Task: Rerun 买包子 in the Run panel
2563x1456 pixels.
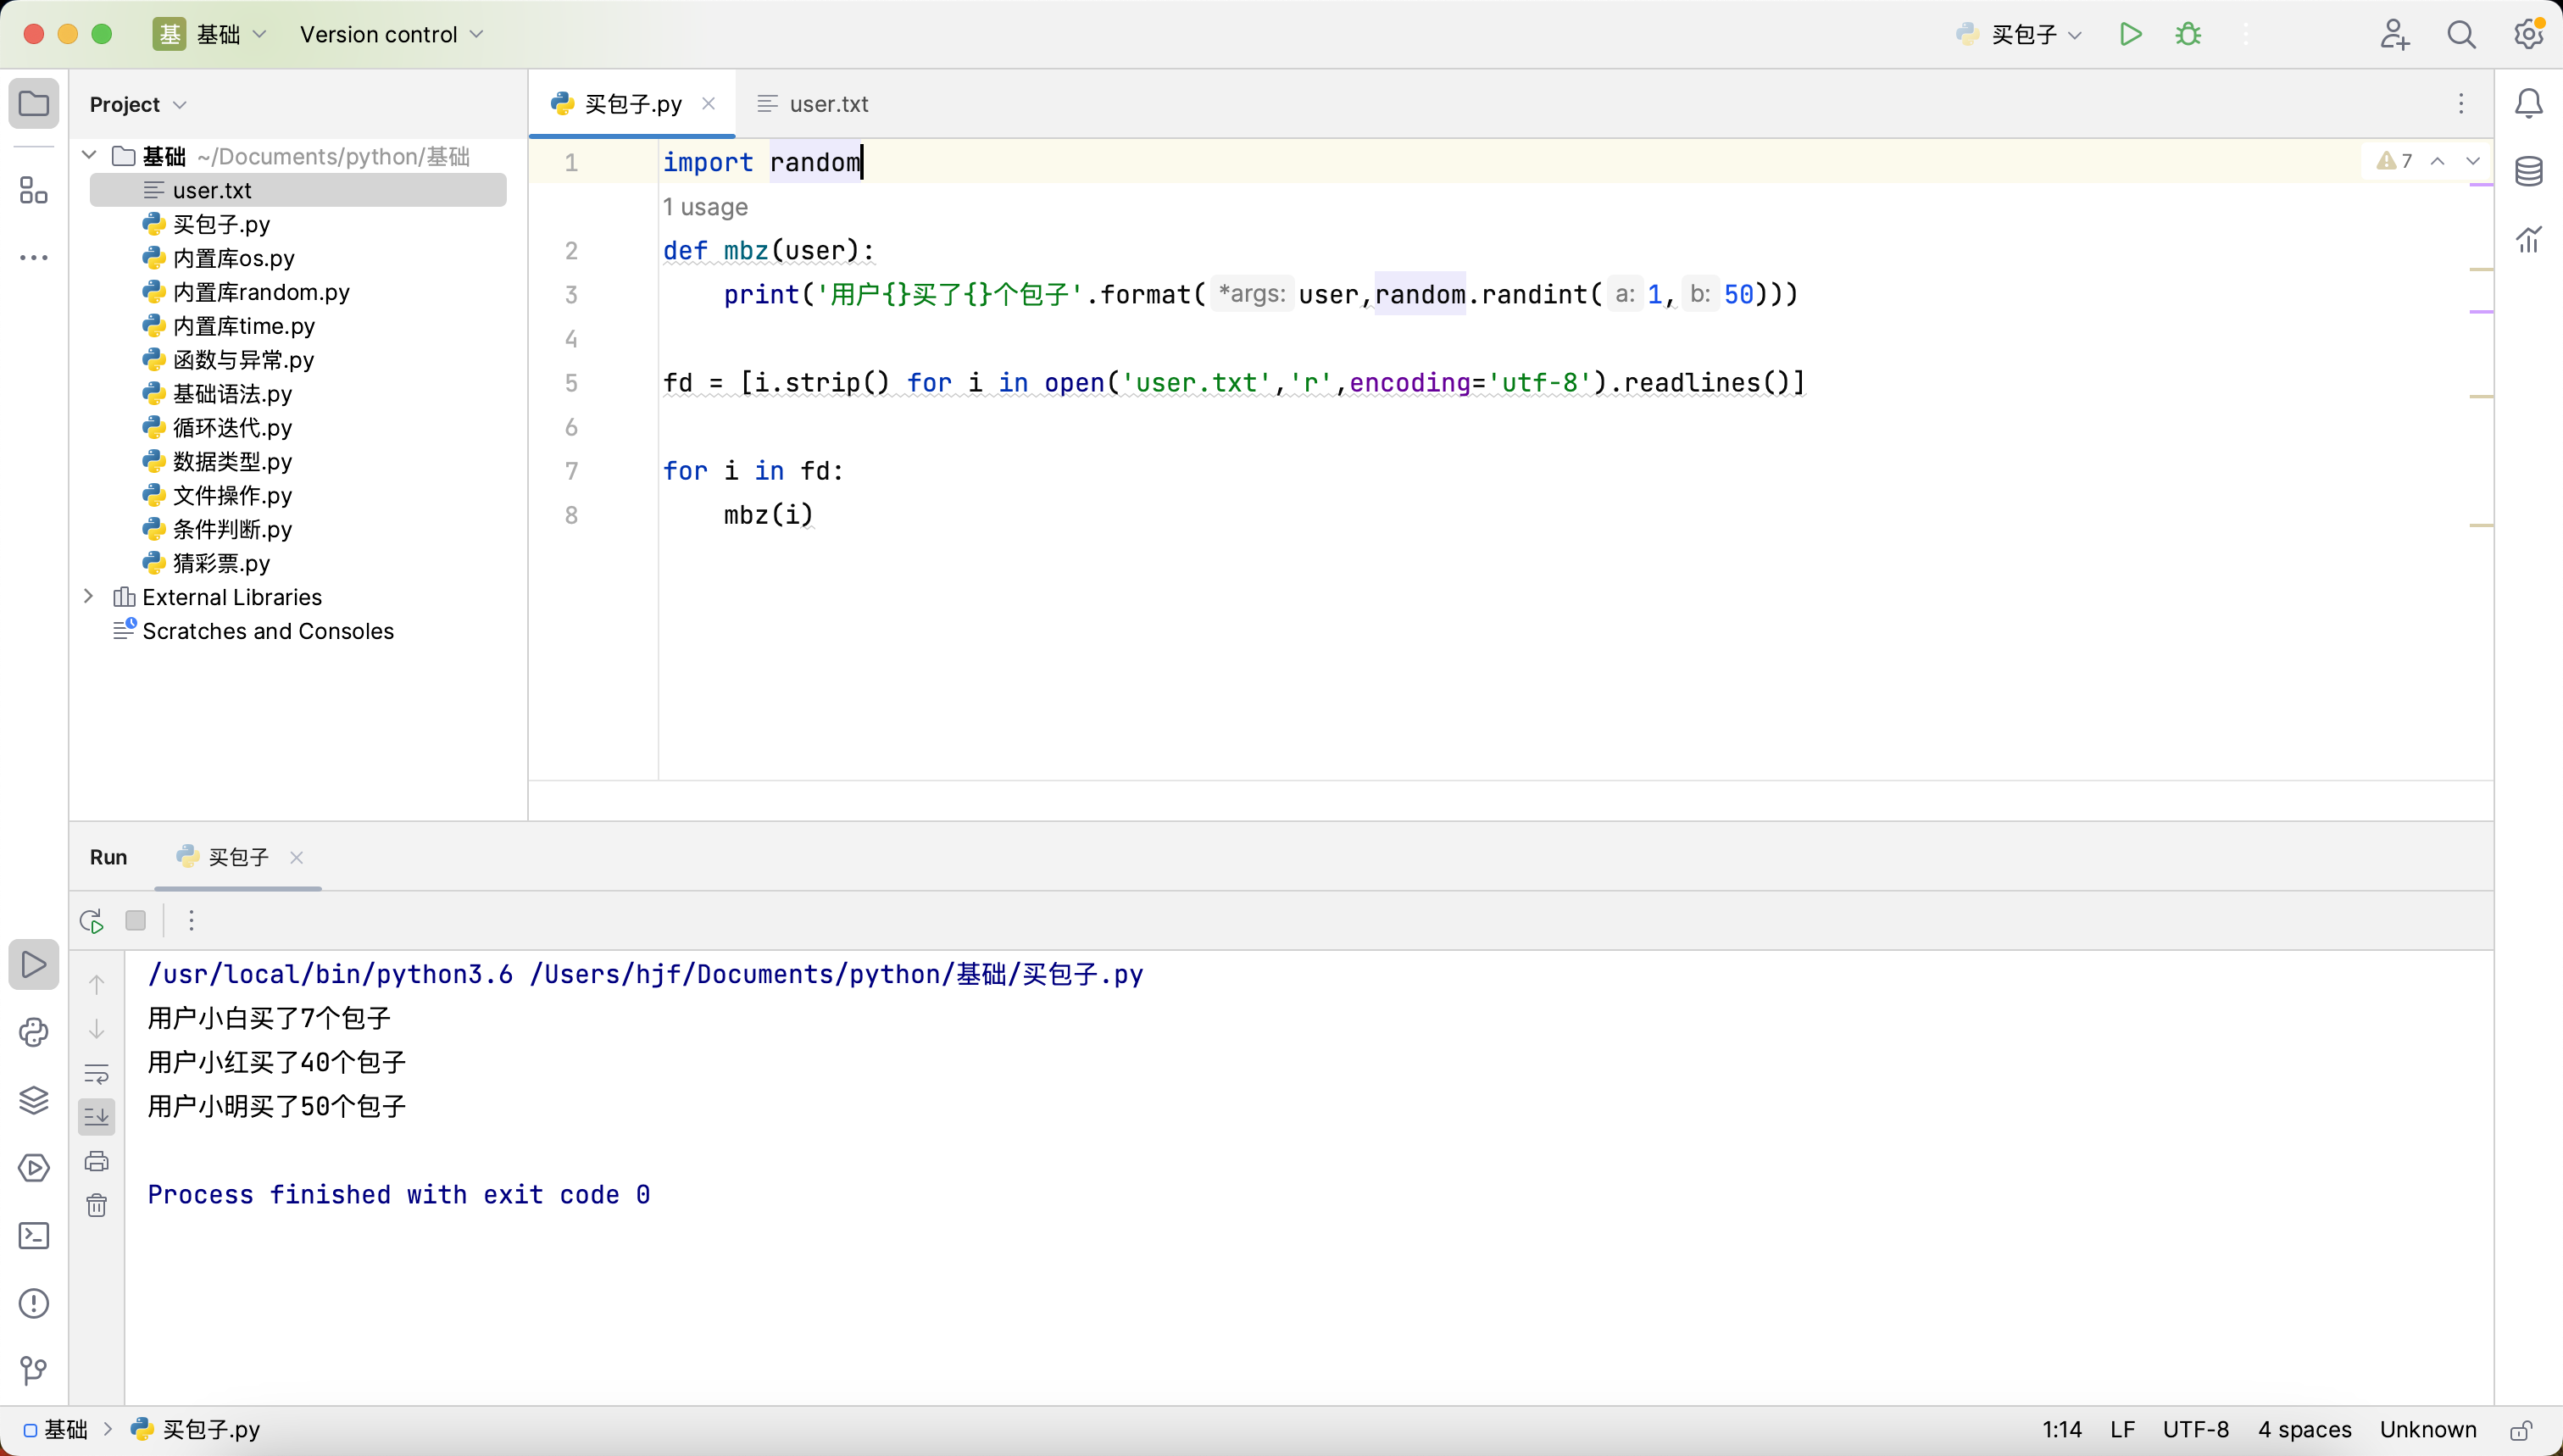Action: (92, 921)
